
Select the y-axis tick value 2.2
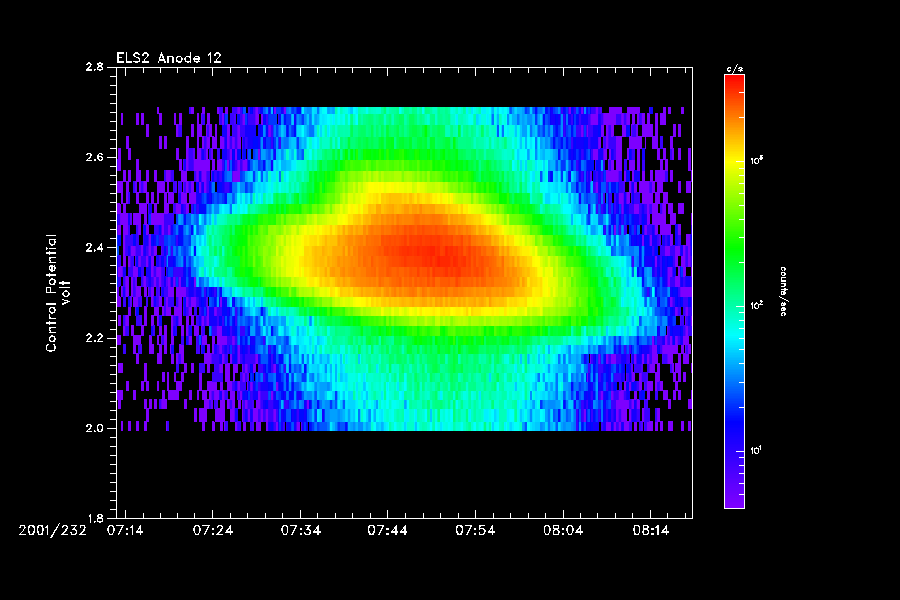coord(95,338)
